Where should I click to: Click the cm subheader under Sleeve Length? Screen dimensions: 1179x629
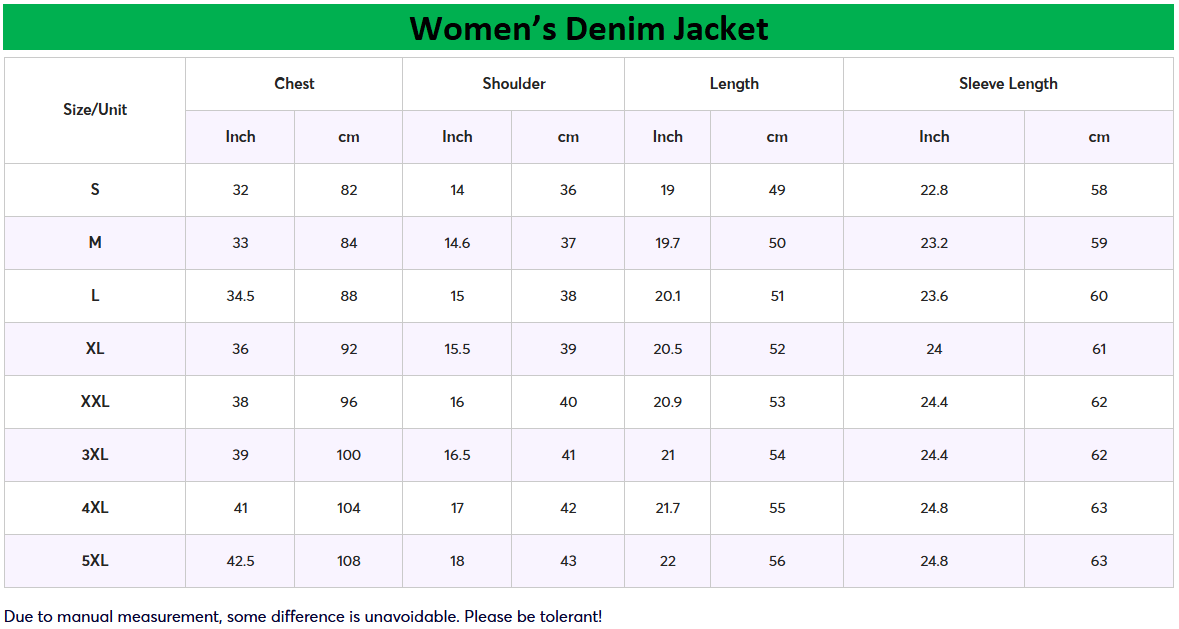click(1099, 137)
